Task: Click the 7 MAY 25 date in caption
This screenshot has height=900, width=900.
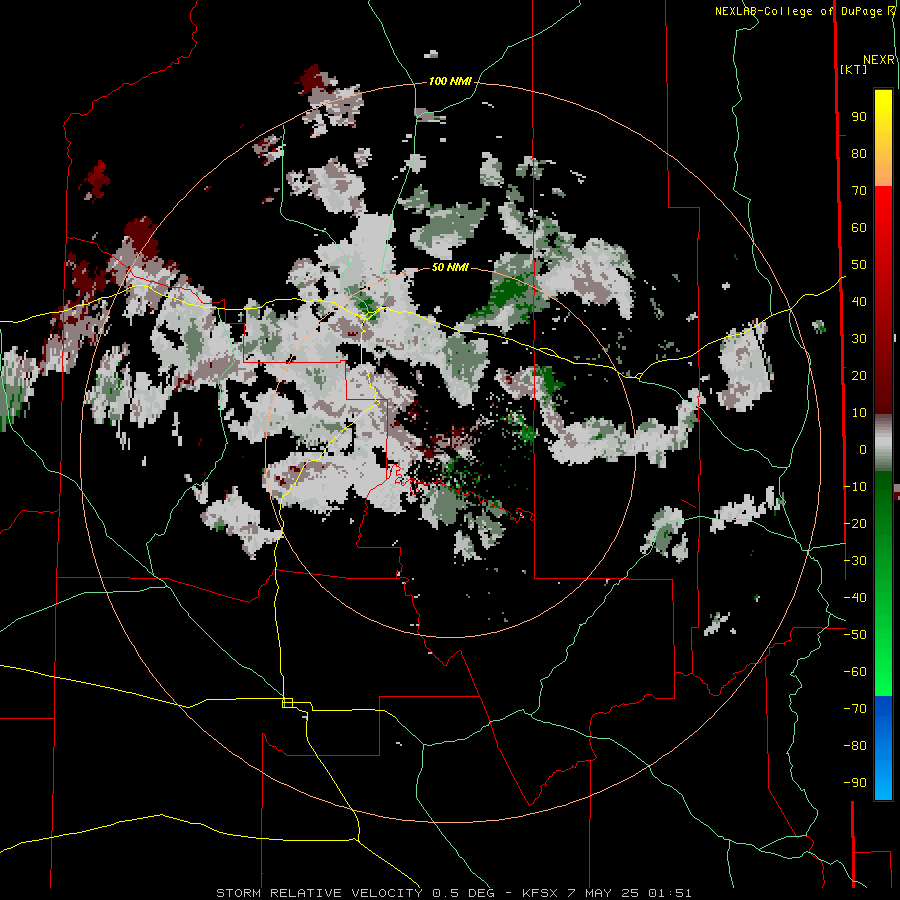Action: [x=603, y=893]
